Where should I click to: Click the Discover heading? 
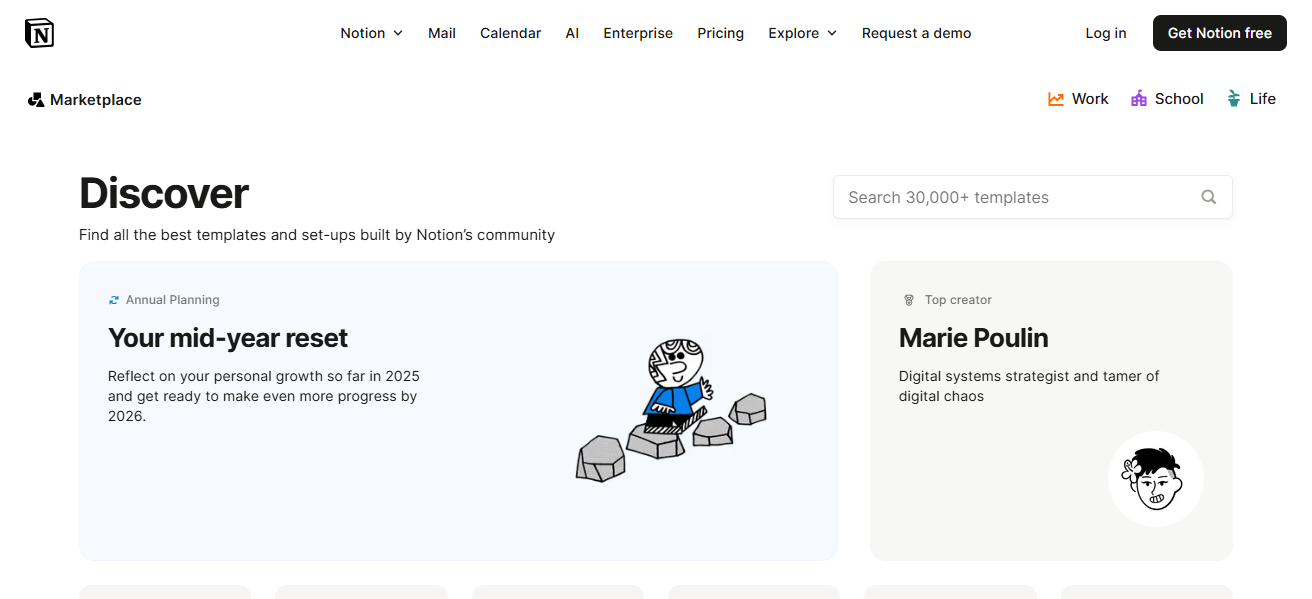tap(164, 194)
